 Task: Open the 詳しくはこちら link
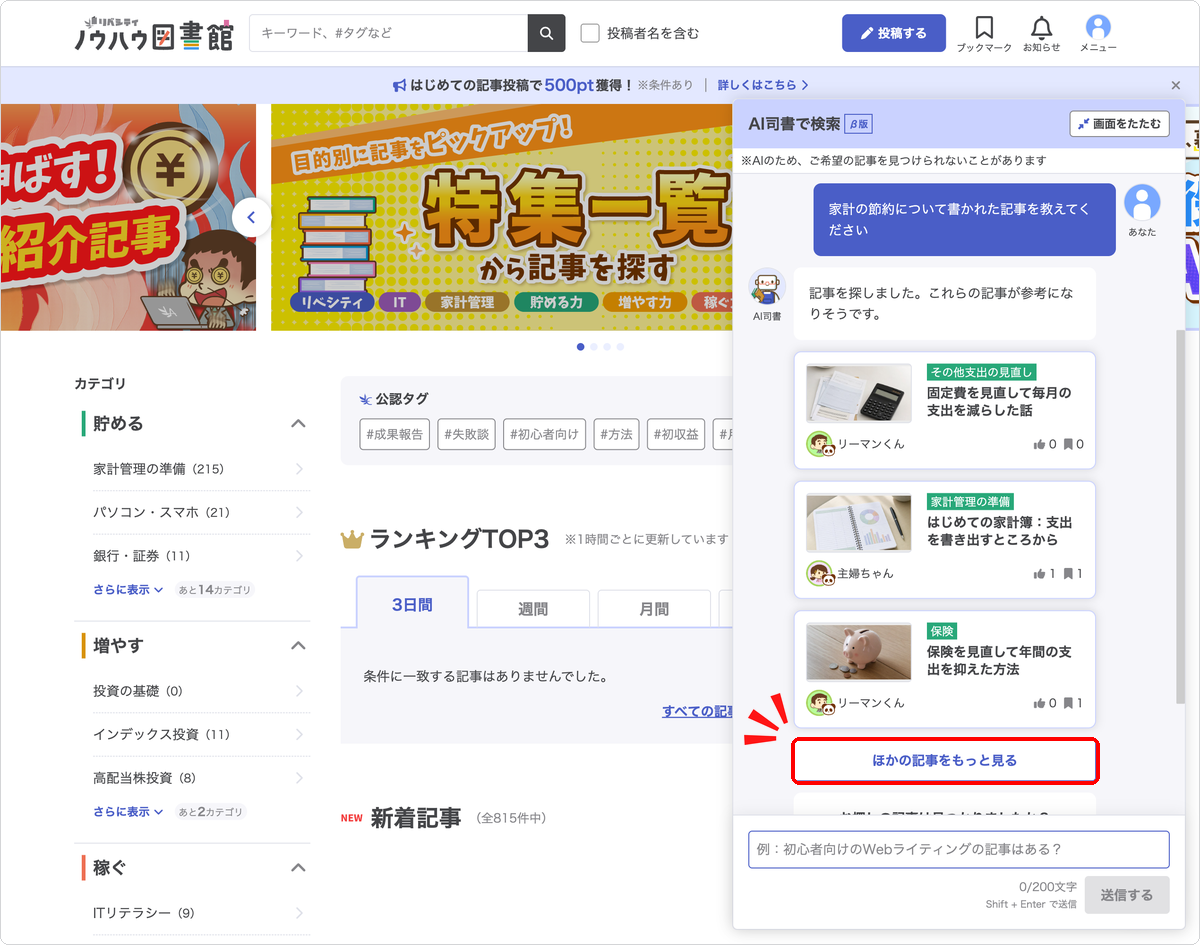pyautogui.click(x=763, y=85)
